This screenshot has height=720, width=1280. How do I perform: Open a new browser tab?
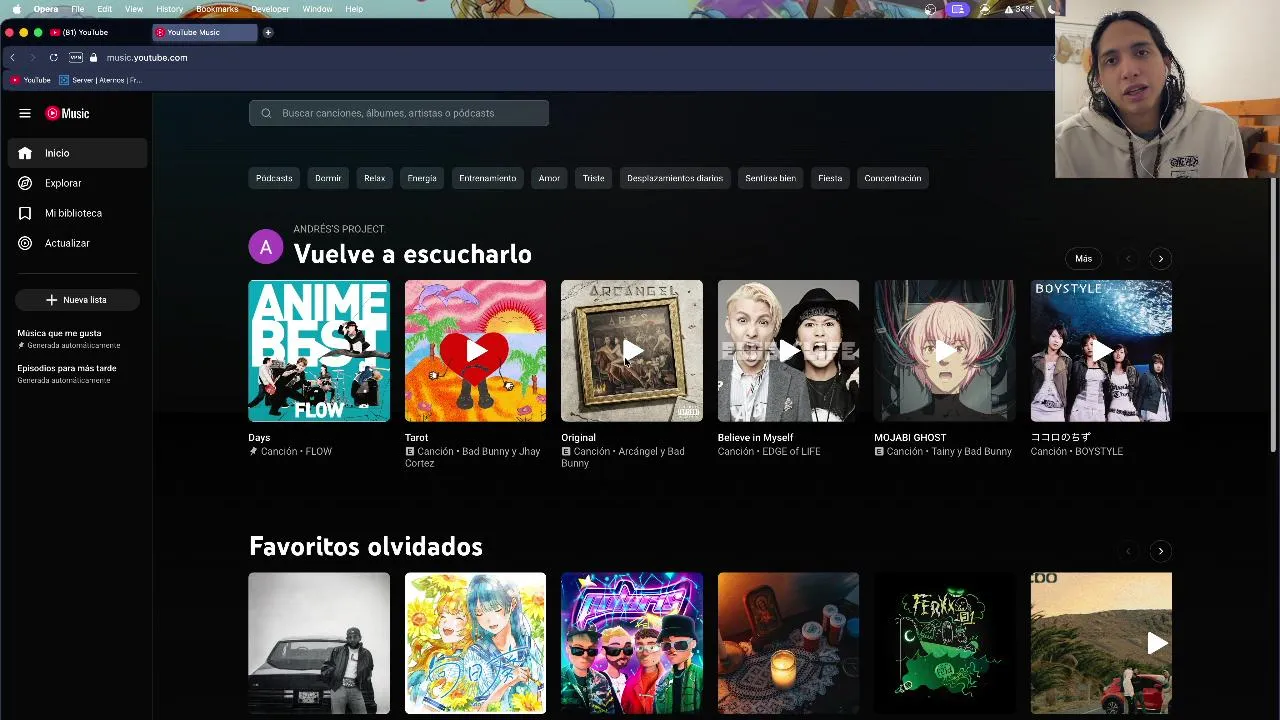pos(268,32)
